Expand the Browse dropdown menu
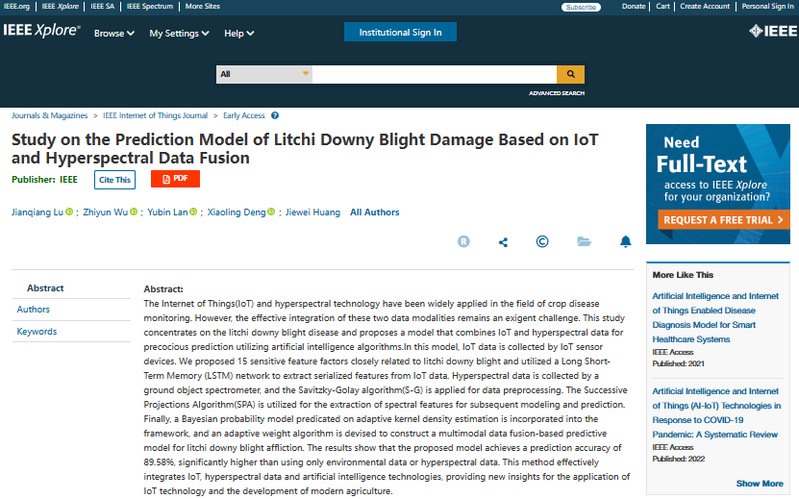Viewport: 799px width, 499px height. click(115, 33)
